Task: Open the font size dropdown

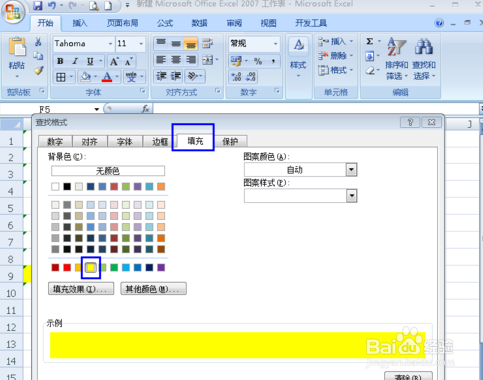Action: click(141, 44)
